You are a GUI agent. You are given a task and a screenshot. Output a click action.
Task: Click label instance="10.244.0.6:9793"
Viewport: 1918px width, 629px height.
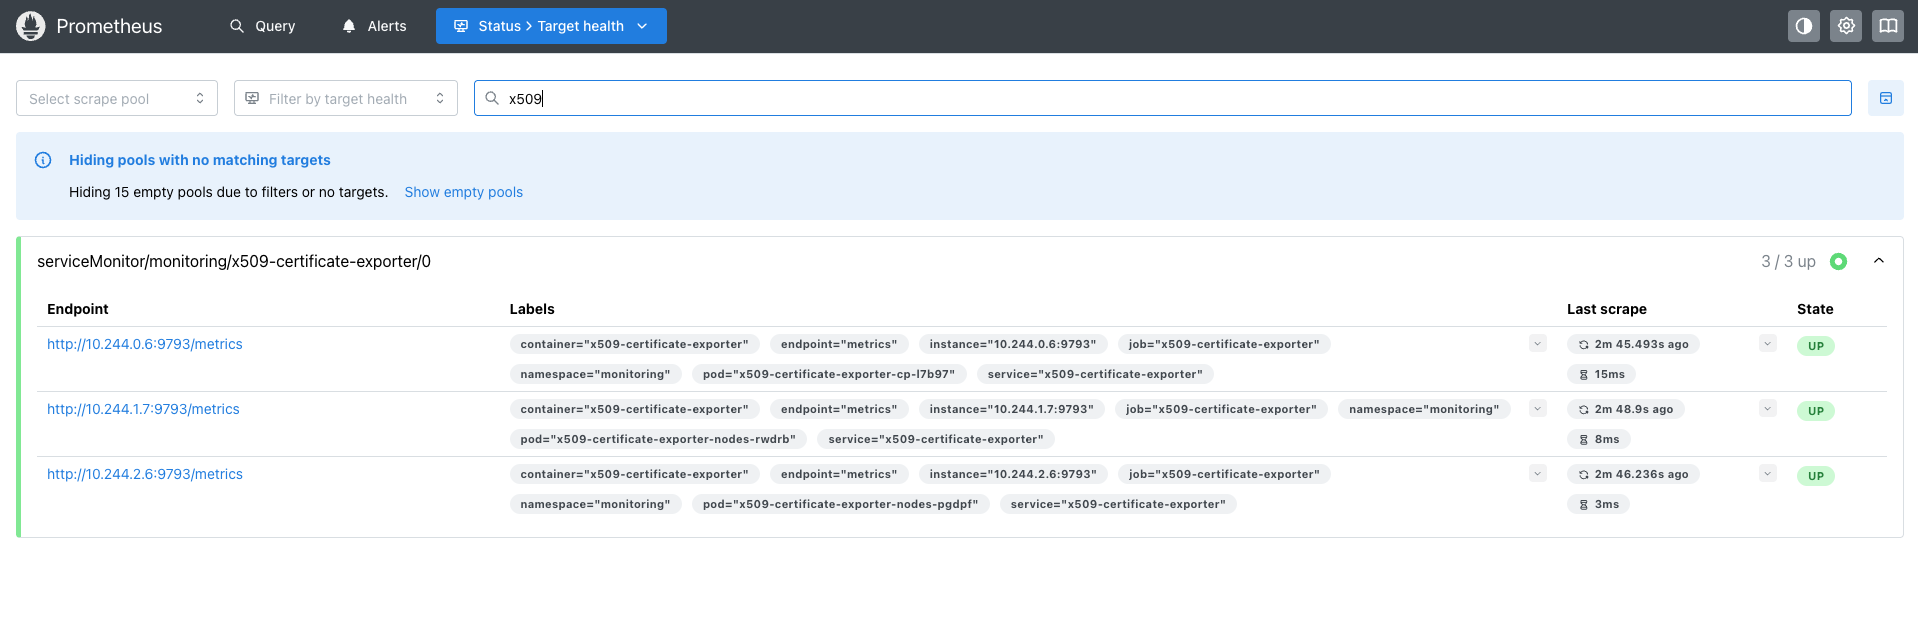[1013, 344]
